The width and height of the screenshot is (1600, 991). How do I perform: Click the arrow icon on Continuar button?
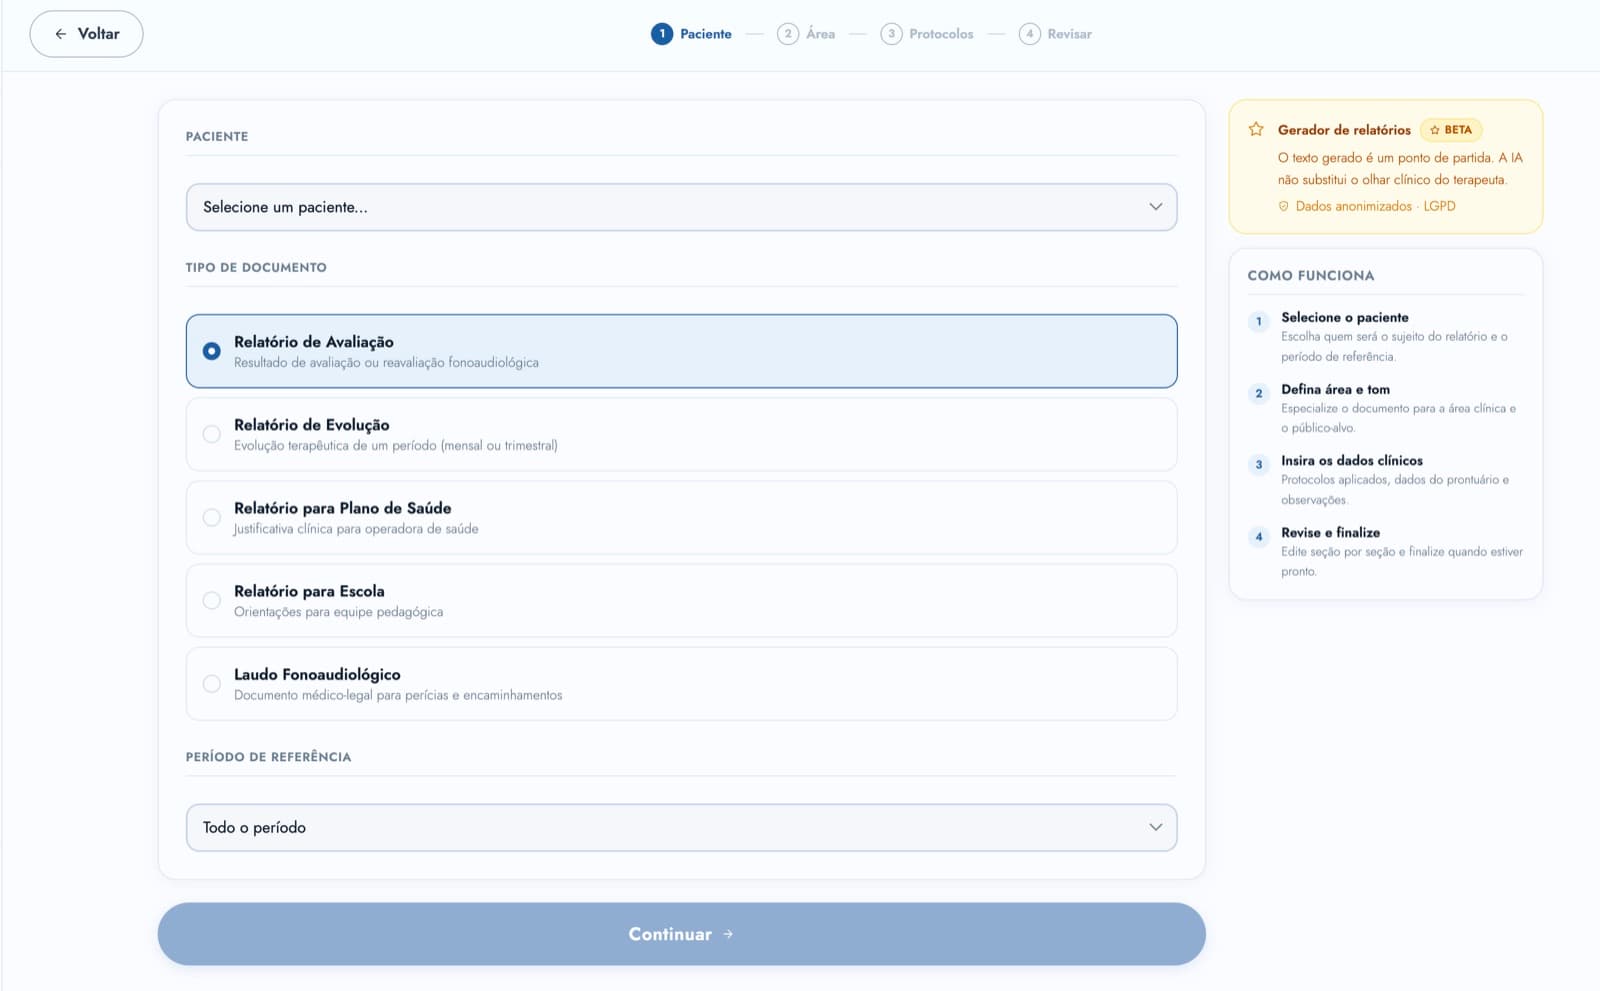[x=728, y=934]
